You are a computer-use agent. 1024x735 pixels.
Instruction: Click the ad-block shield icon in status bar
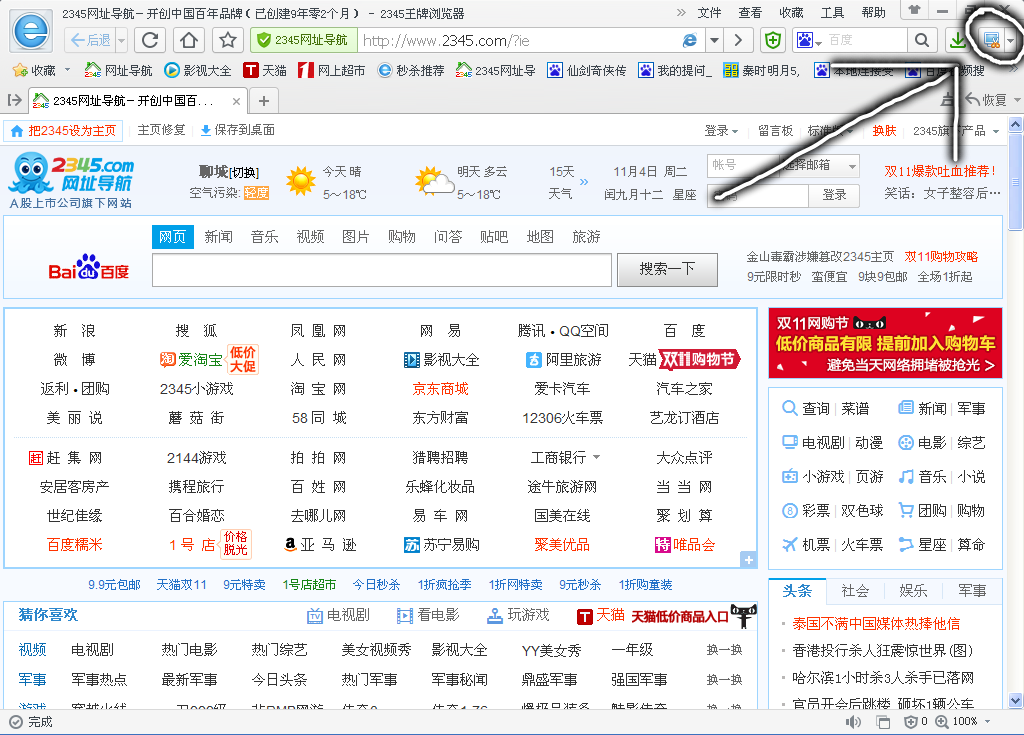911,721
